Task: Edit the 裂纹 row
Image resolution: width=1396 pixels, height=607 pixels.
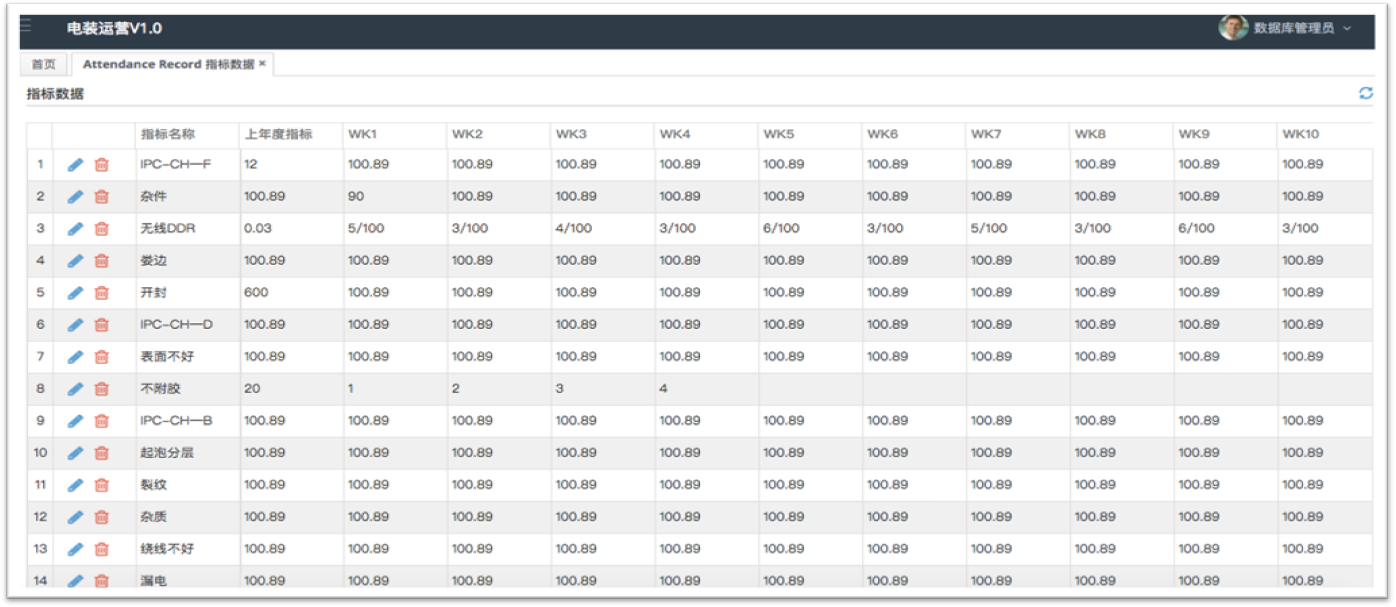Action: (x=75, y=485)
